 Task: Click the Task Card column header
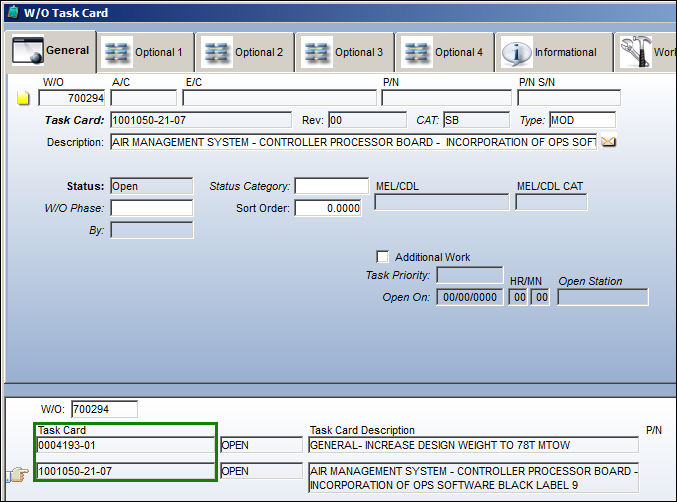[x=62, y=430]
